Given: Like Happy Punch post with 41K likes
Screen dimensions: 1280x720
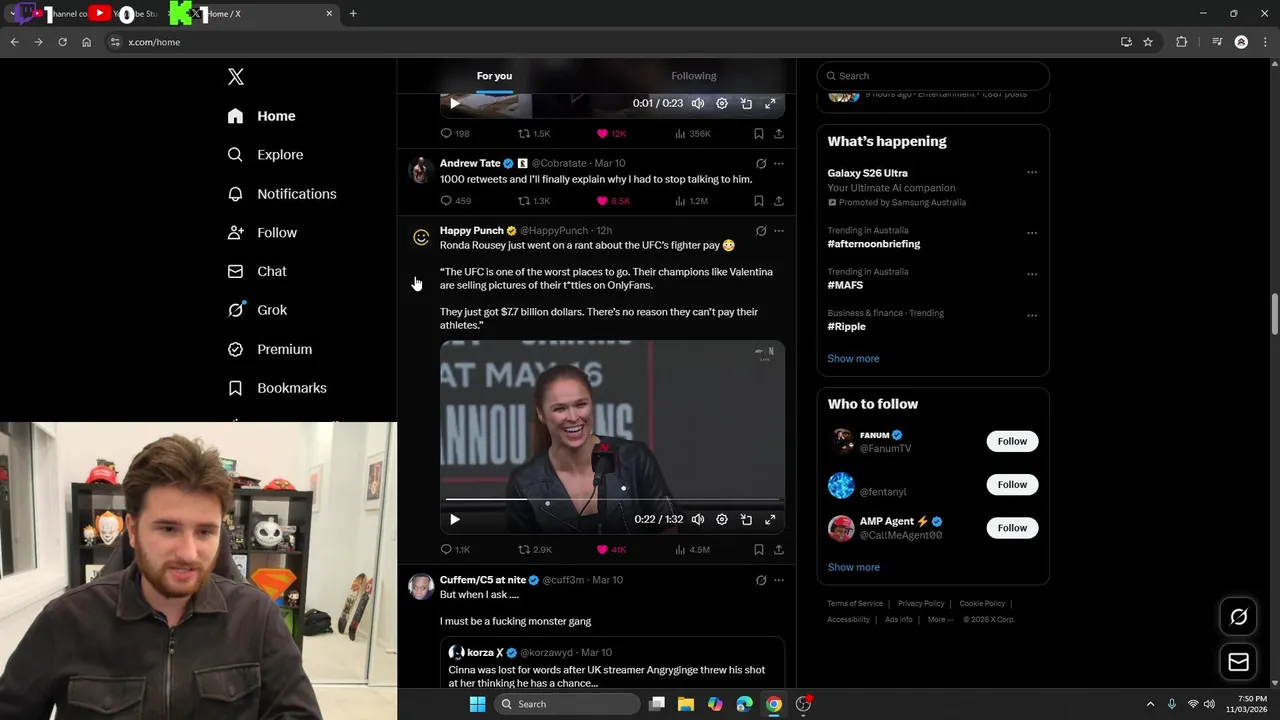Looking at the screenshot, I should coord(611,549).
